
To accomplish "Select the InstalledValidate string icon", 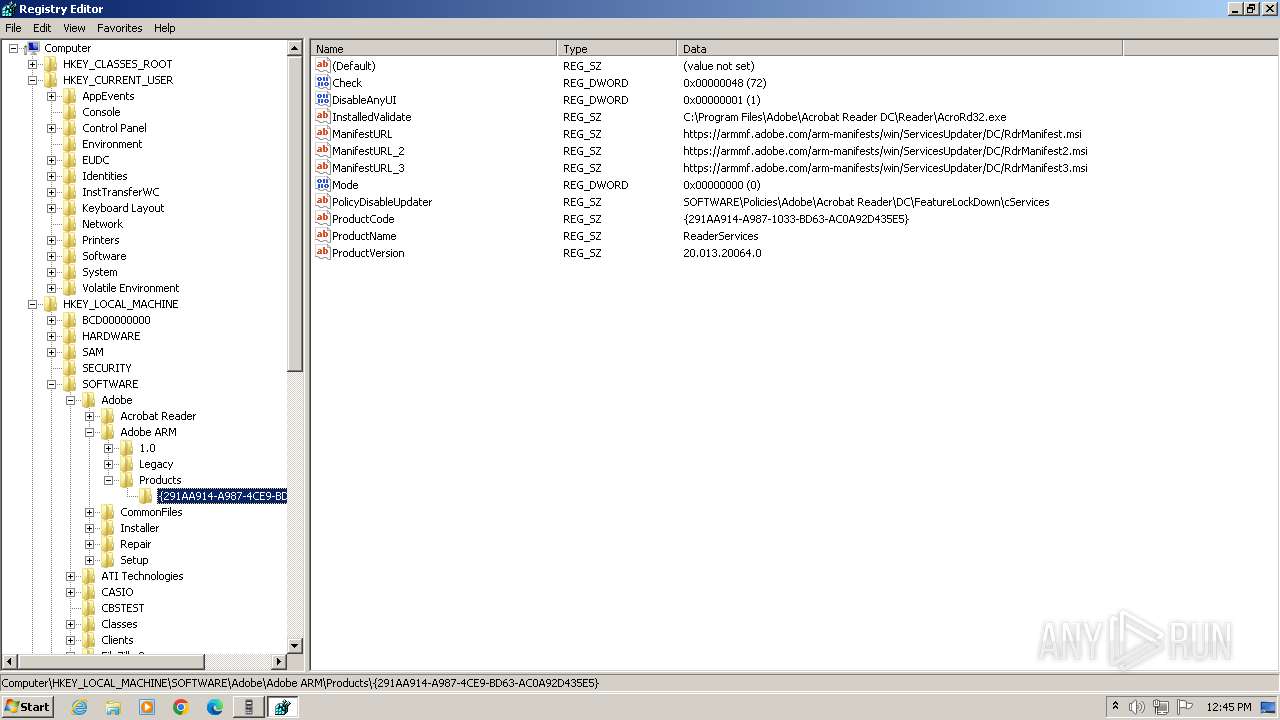I will pyautogui.click(x=322, y=116).
